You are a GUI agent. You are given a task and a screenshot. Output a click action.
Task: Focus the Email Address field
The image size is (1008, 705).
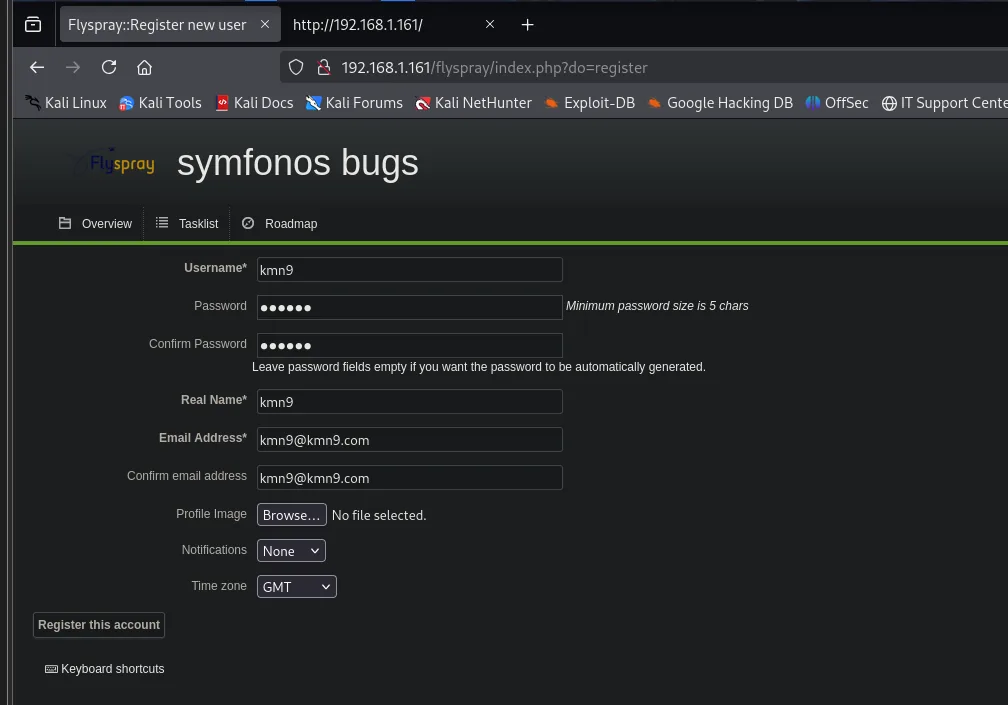(x=410, y=440)
